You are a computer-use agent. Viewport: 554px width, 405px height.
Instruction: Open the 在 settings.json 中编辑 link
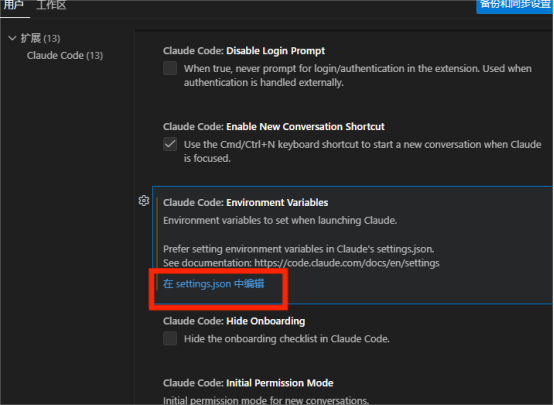coord(213,284)
